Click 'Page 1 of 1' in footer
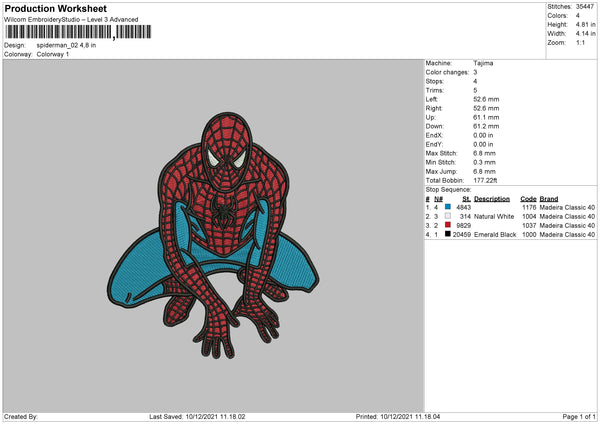 point(579,417)
